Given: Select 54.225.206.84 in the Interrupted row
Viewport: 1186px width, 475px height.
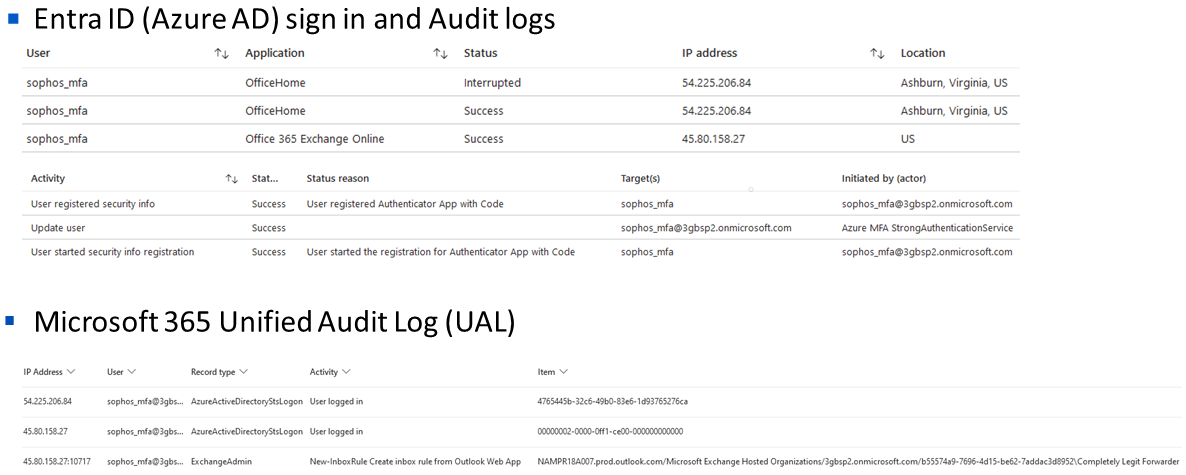Looking at the screenshot, I should tap(716, 82).
